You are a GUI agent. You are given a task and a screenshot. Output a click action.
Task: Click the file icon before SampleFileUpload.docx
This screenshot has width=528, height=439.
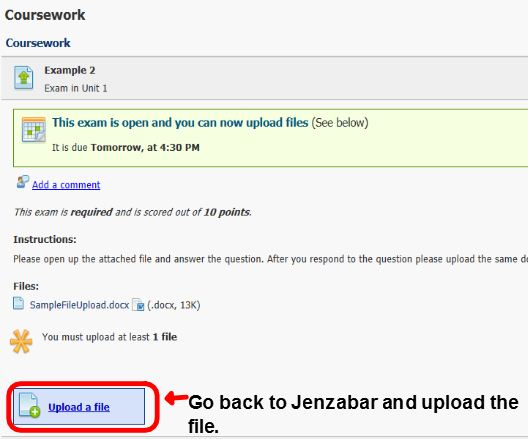click(x=19, y=303)
